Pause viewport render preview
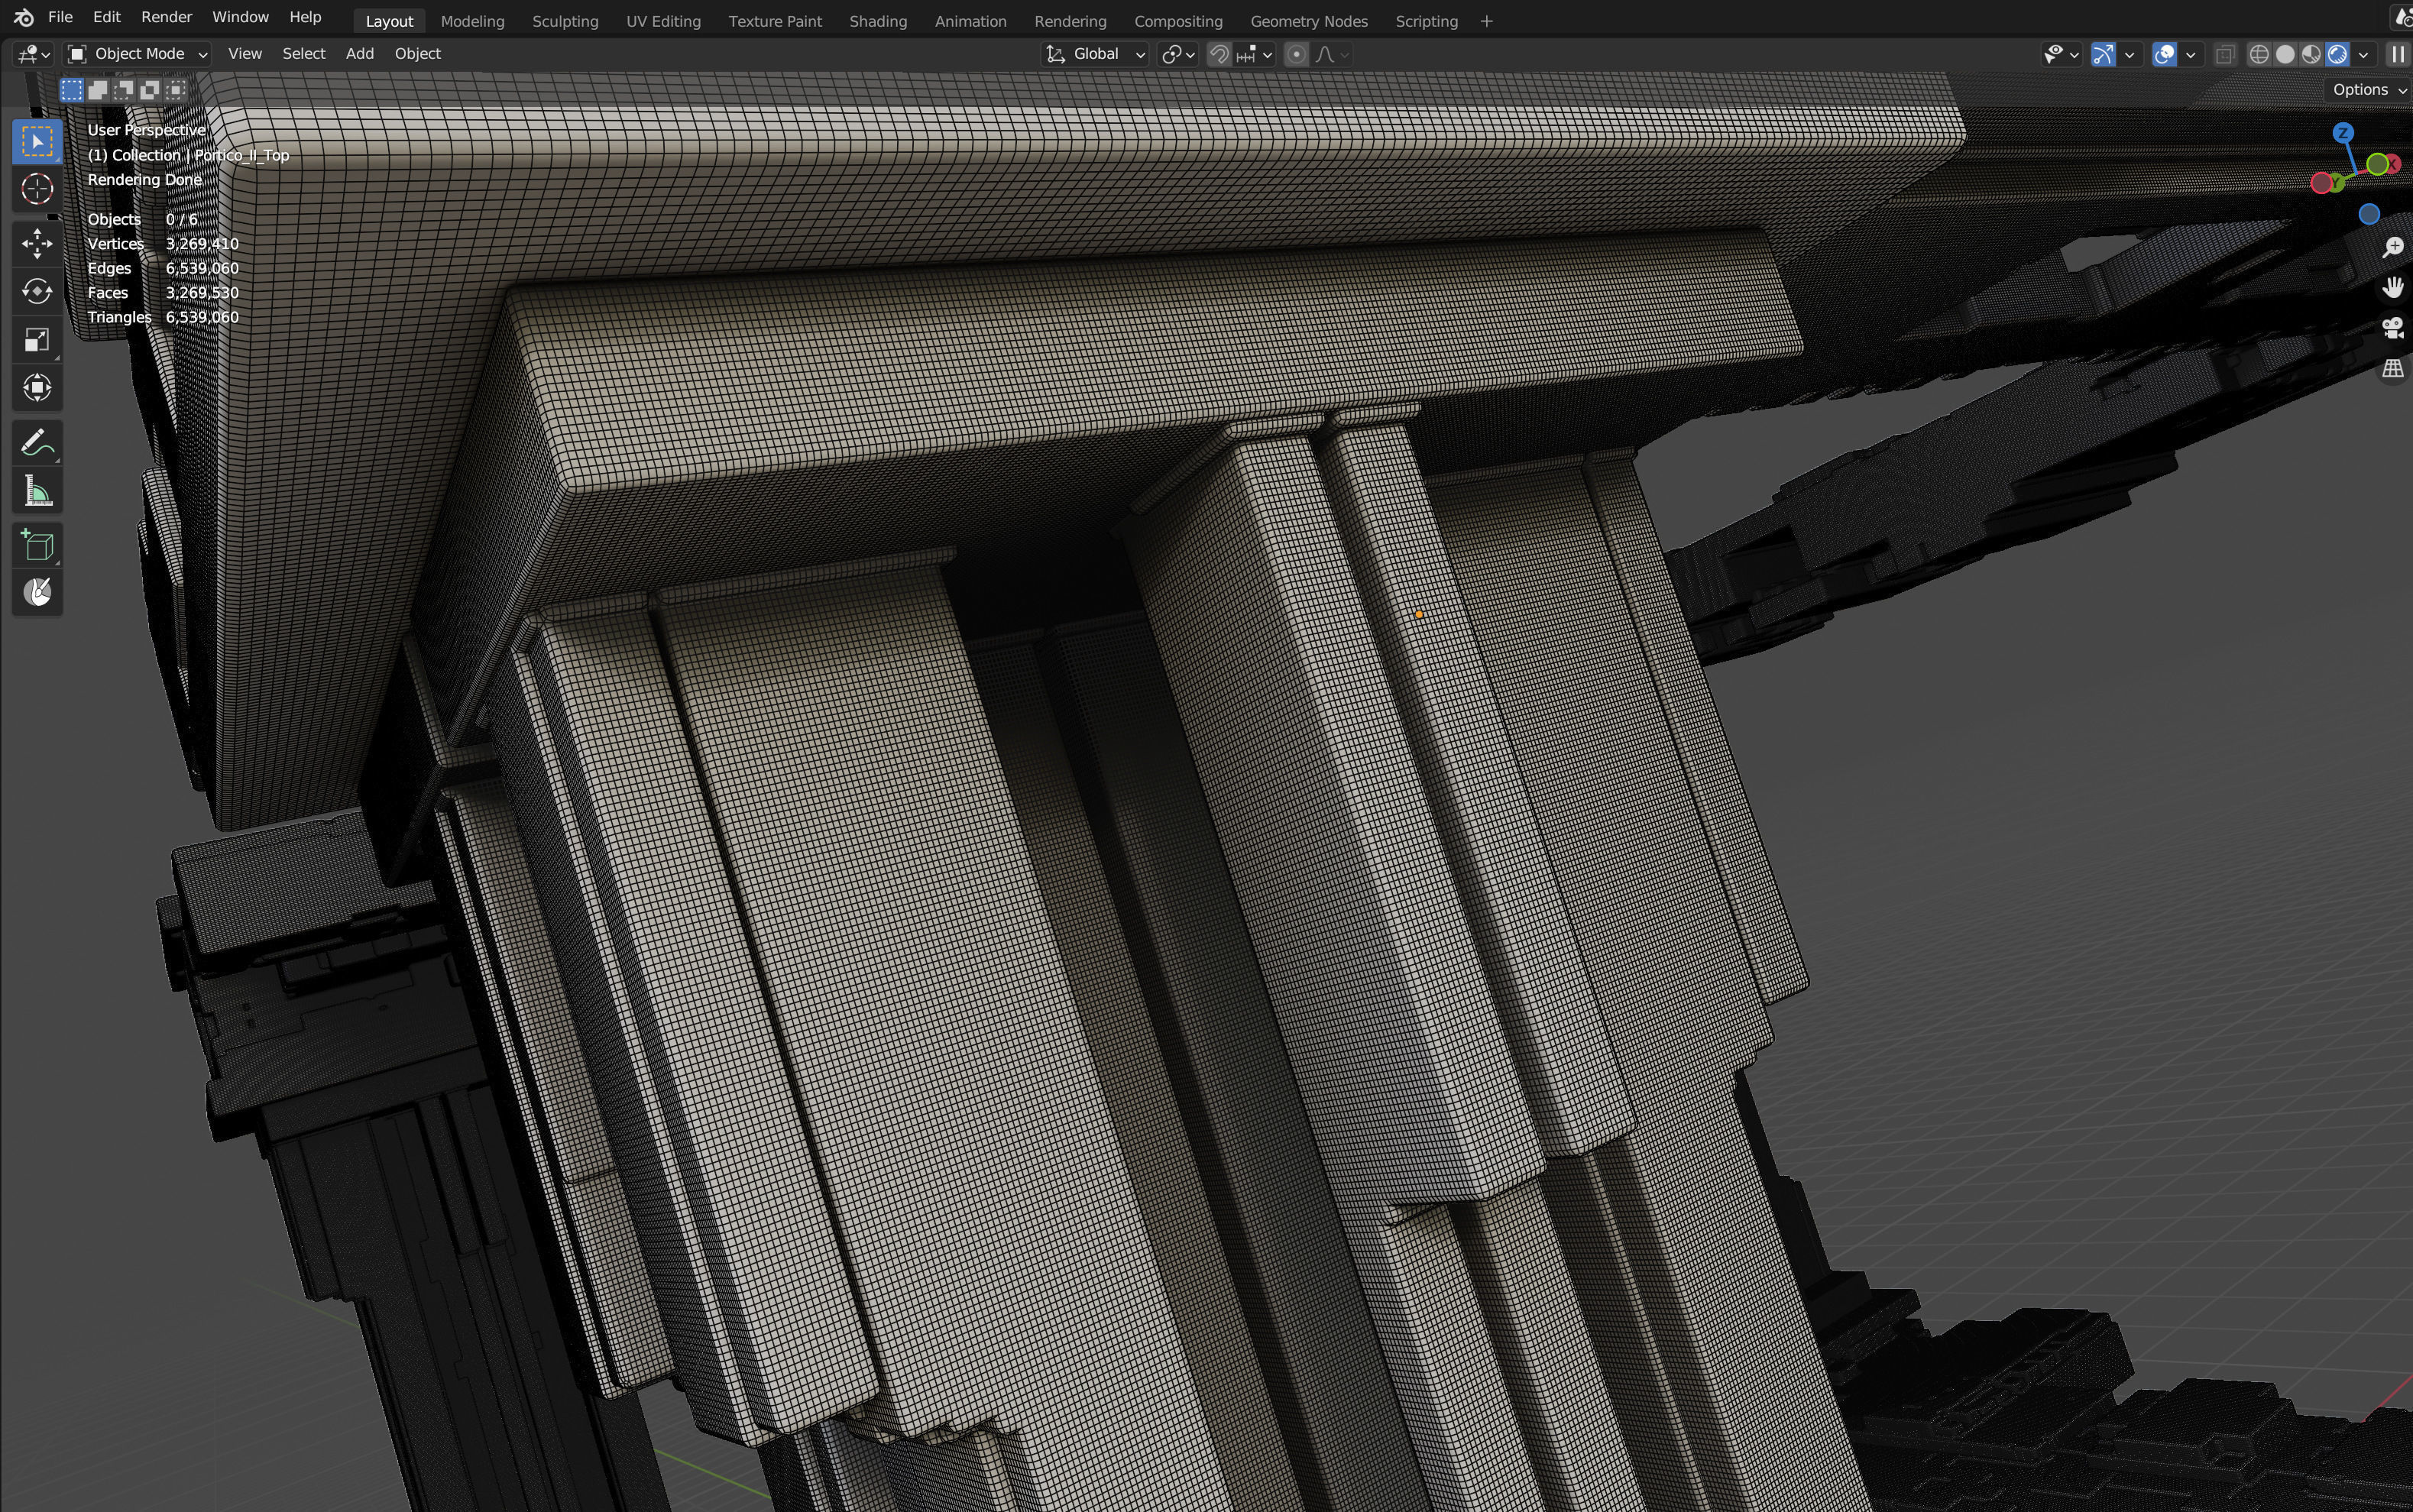The height and width of the screenshot is (1512, 2413). point(2398,54)
